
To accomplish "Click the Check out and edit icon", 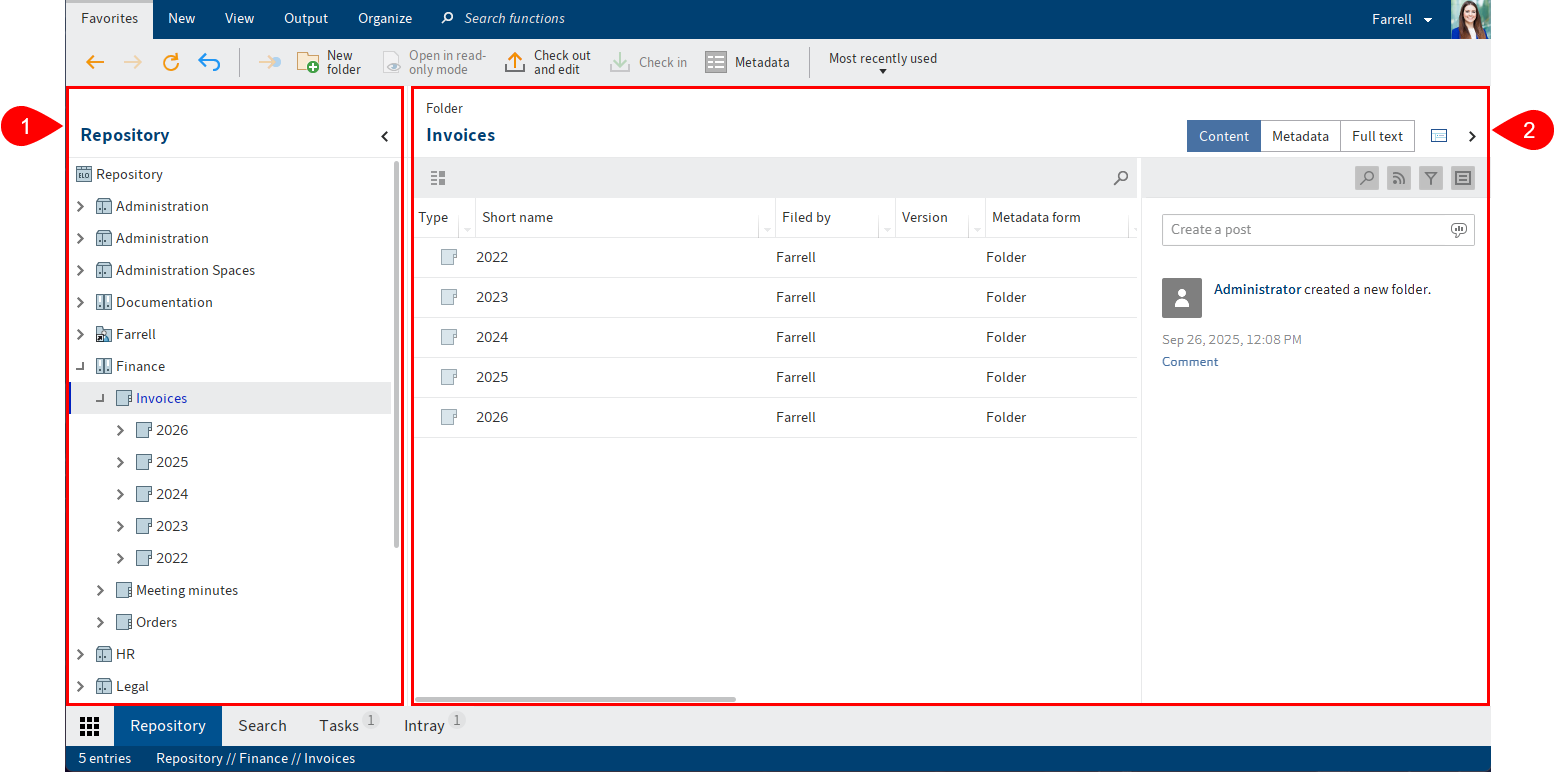I will (x=515, y=63).
